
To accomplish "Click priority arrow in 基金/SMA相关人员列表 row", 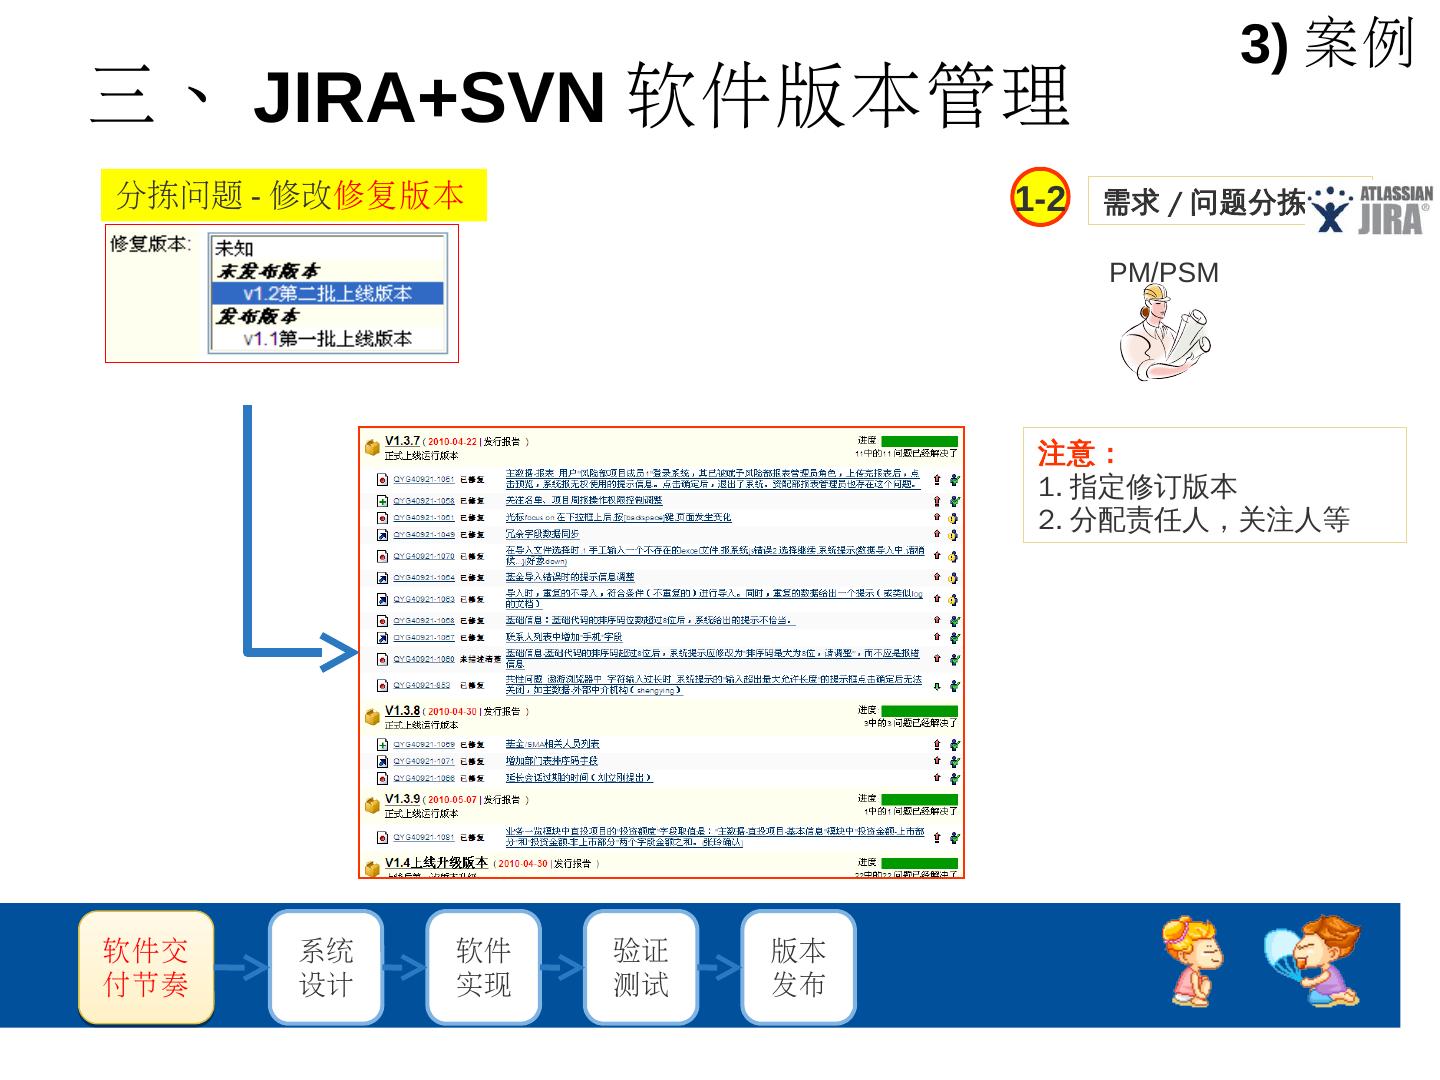I will tap(937, 744).
